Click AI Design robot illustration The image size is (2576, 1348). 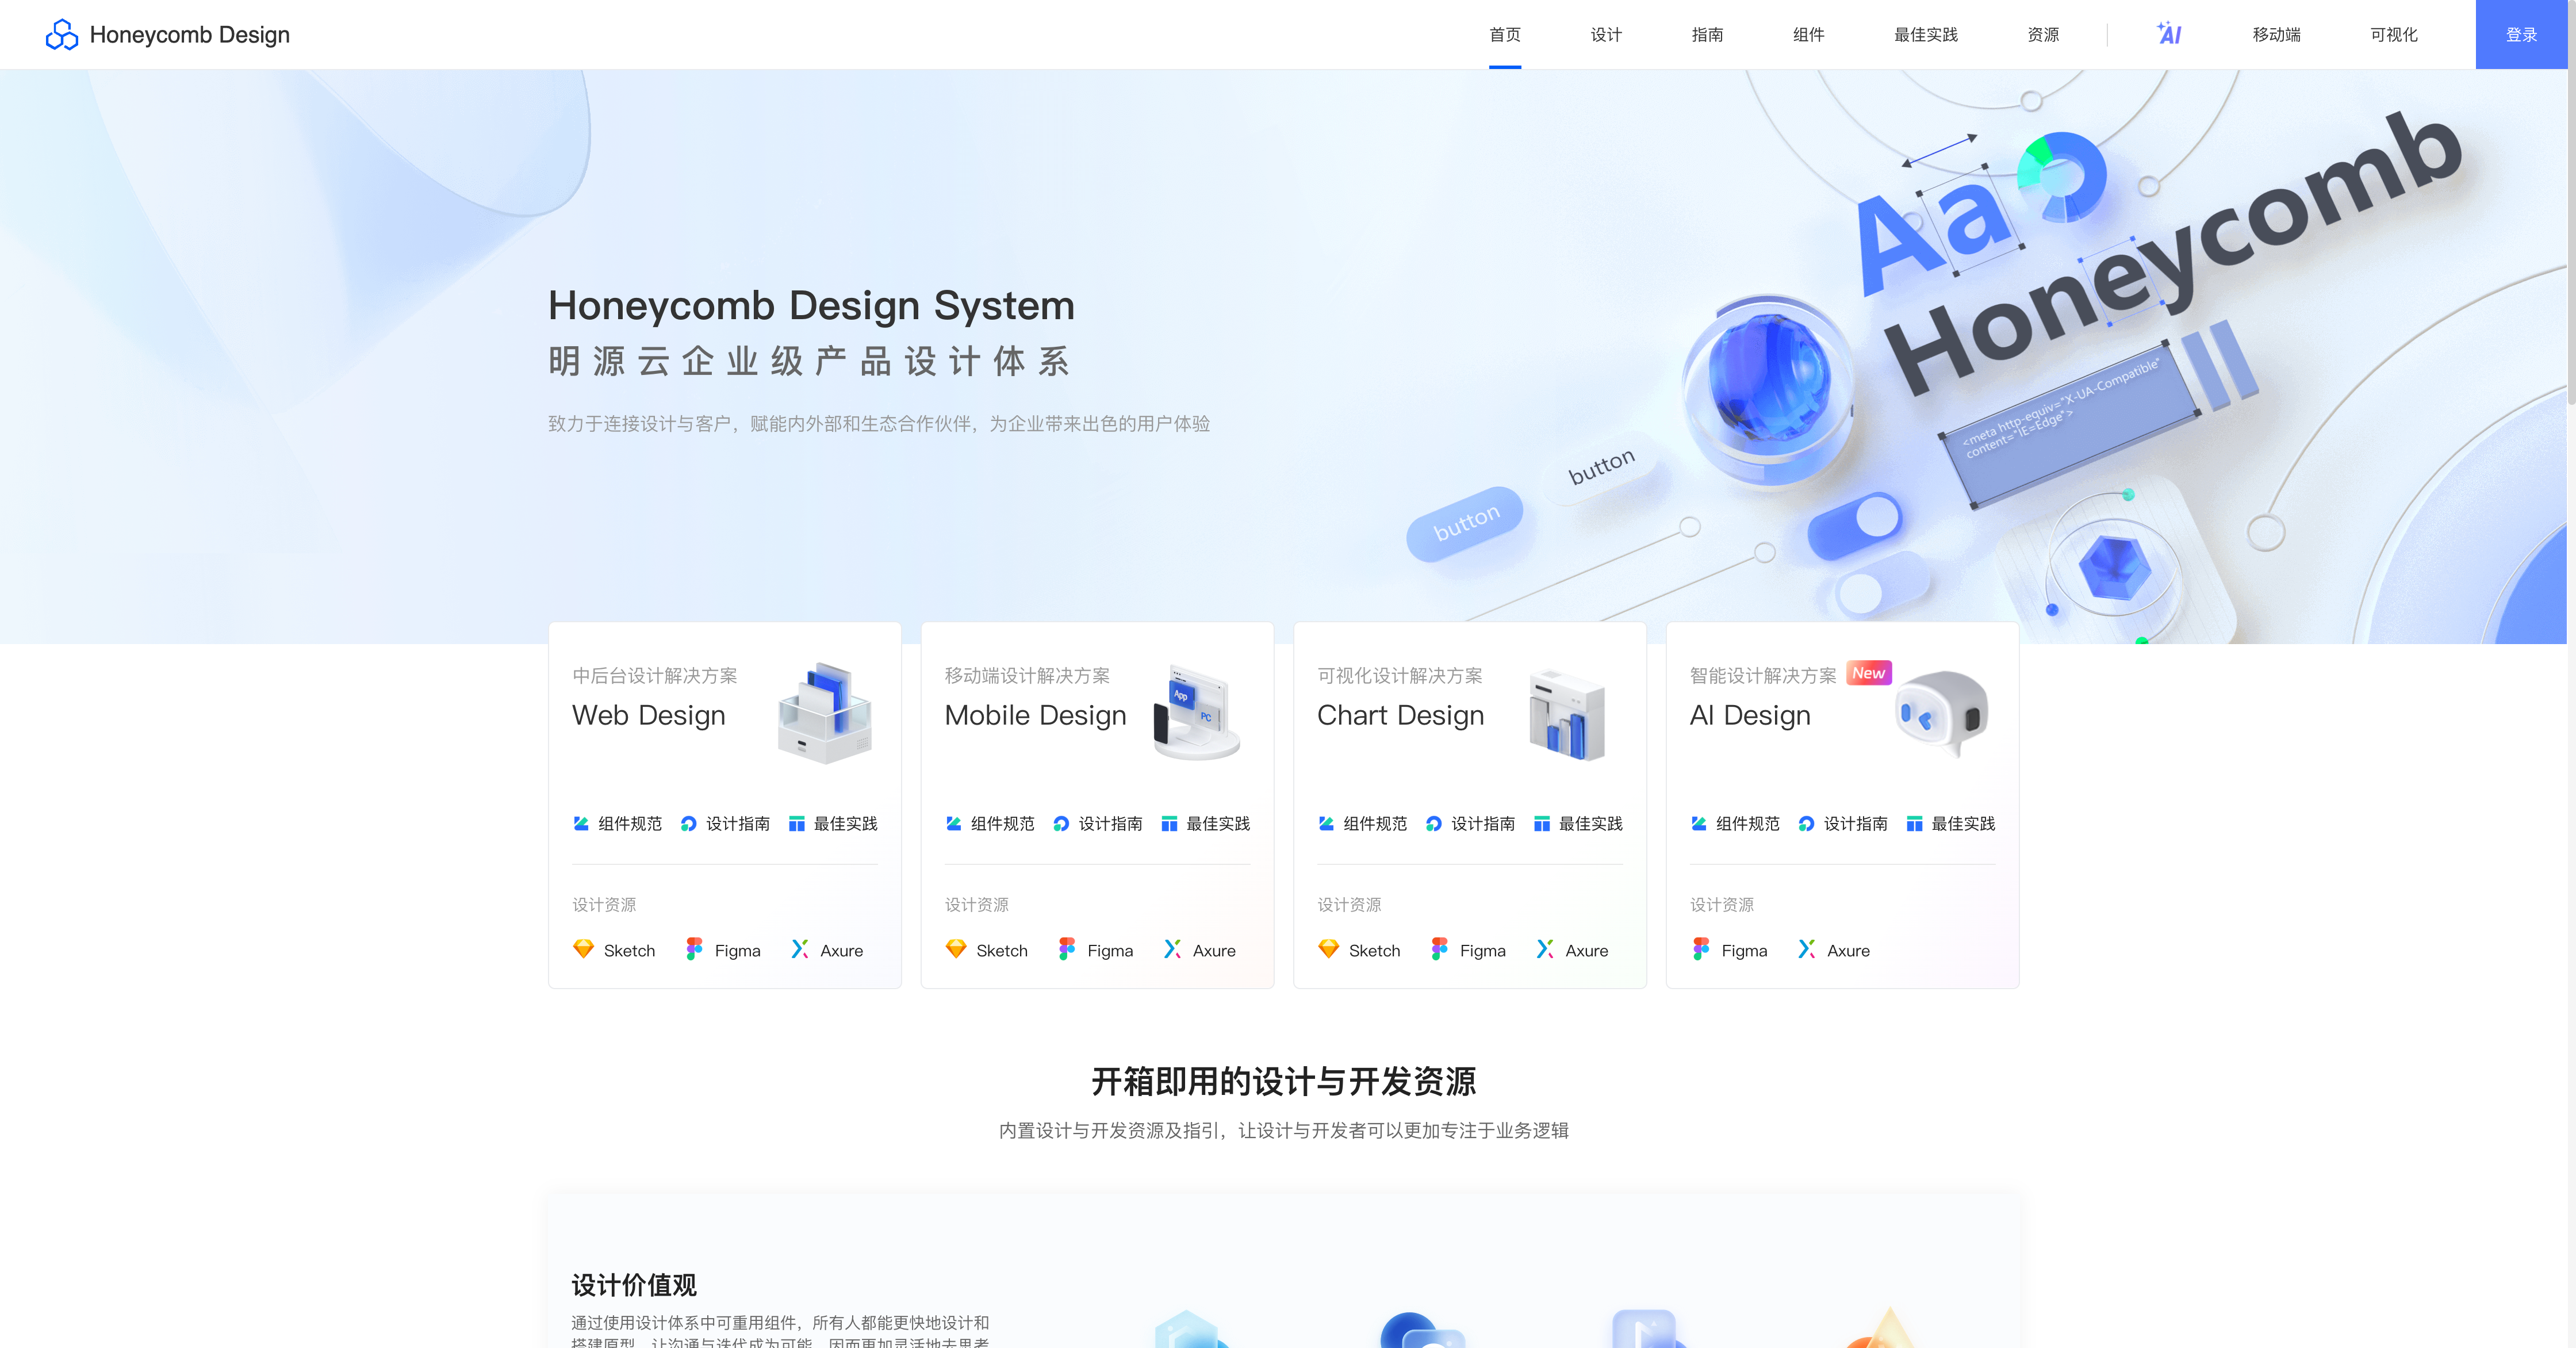pos(1942,713)
